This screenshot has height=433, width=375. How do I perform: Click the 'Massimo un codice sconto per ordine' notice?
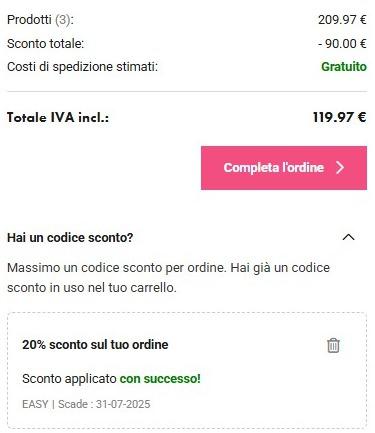click(x=117, y=268)
